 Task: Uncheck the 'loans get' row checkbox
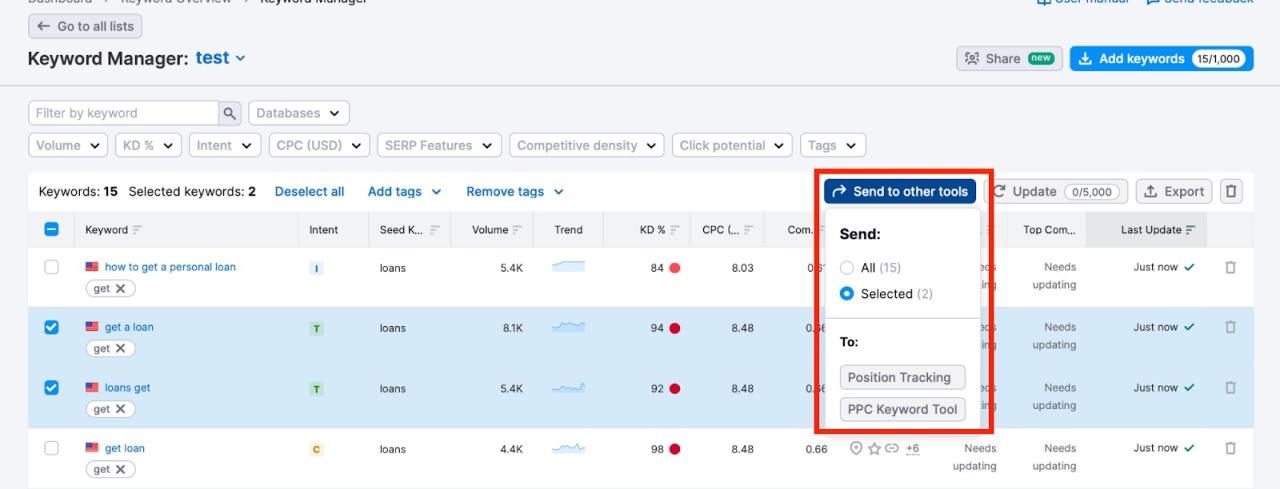click(52, 387)
